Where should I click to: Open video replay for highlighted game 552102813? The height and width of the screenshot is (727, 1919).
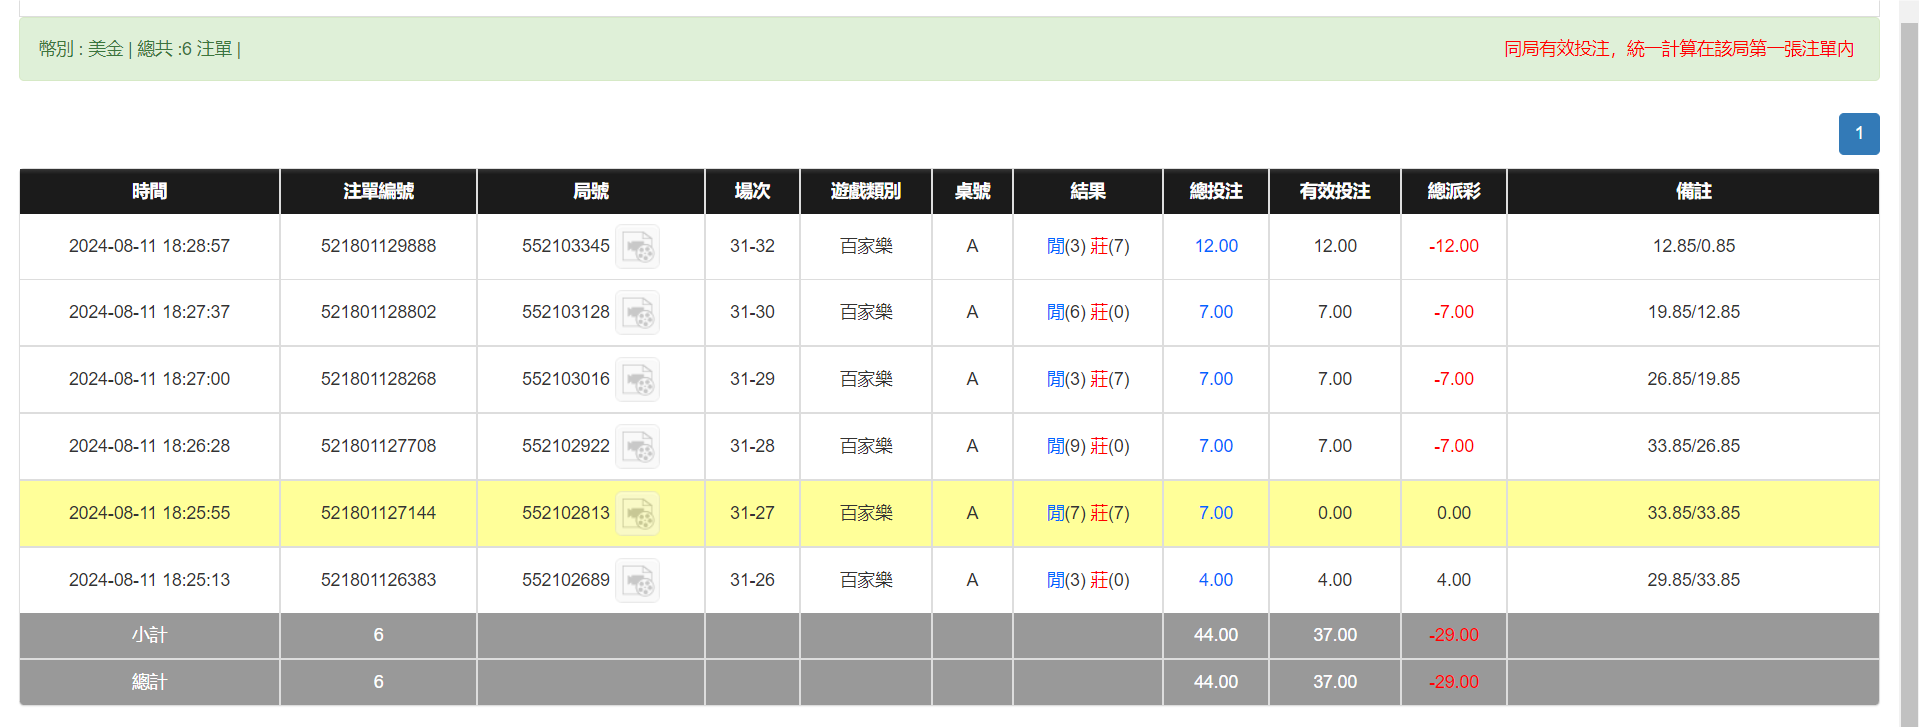(x=638, y=513)
